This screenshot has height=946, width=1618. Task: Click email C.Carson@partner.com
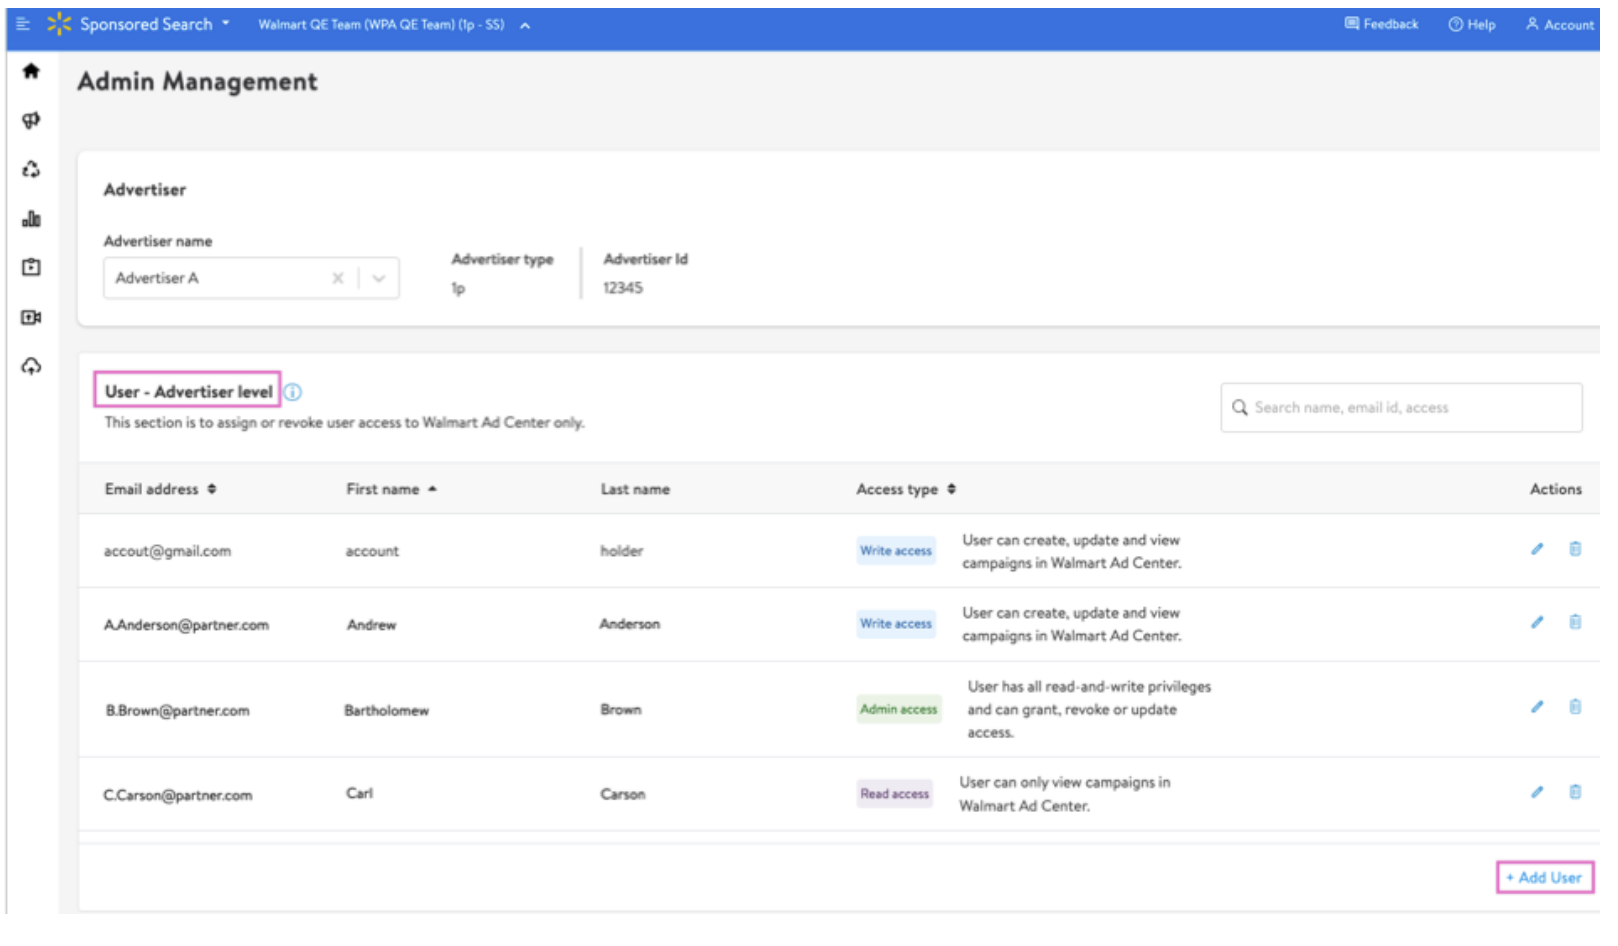(x=178, y=796)
